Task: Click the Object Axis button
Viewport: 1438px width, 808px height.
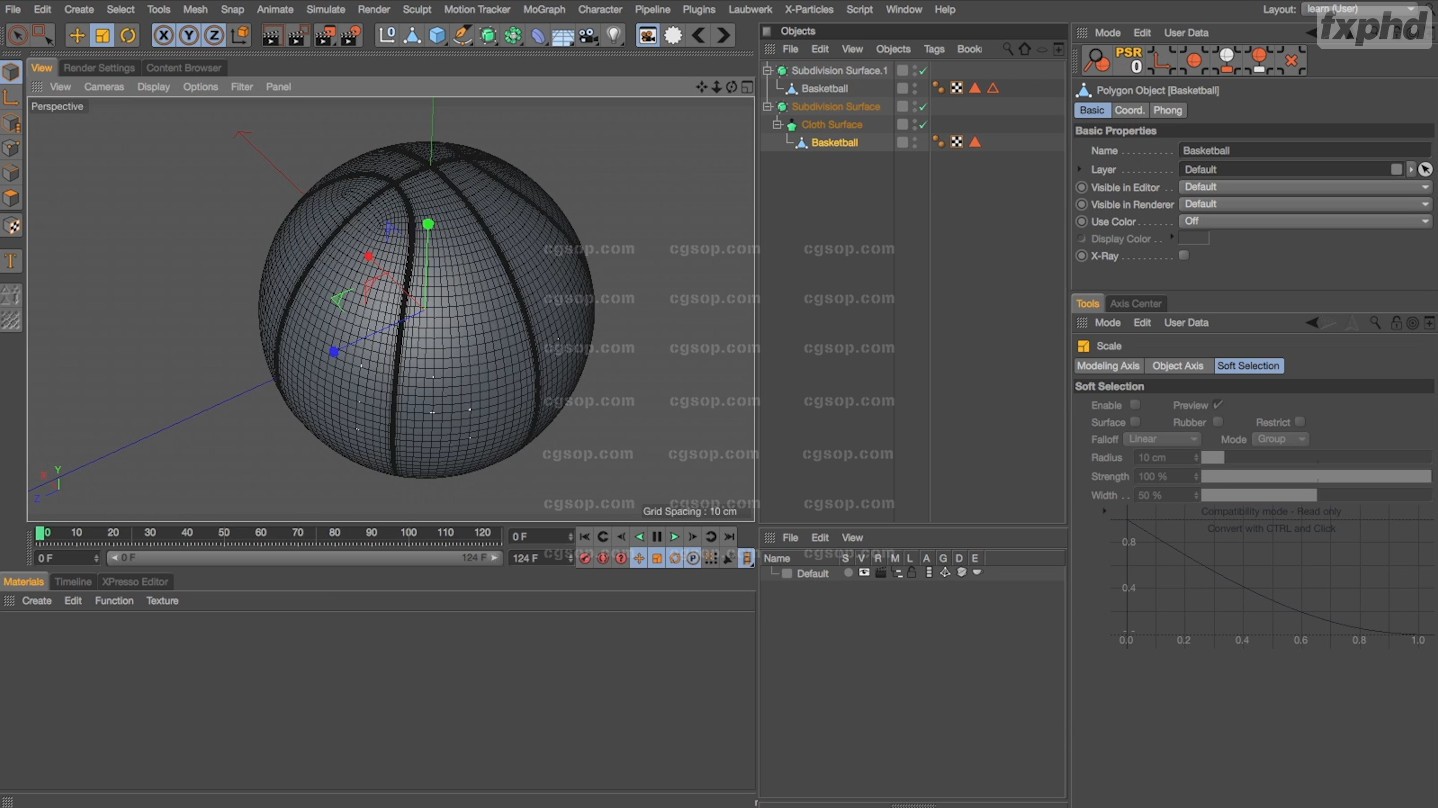Action: tap(1177, 366)
